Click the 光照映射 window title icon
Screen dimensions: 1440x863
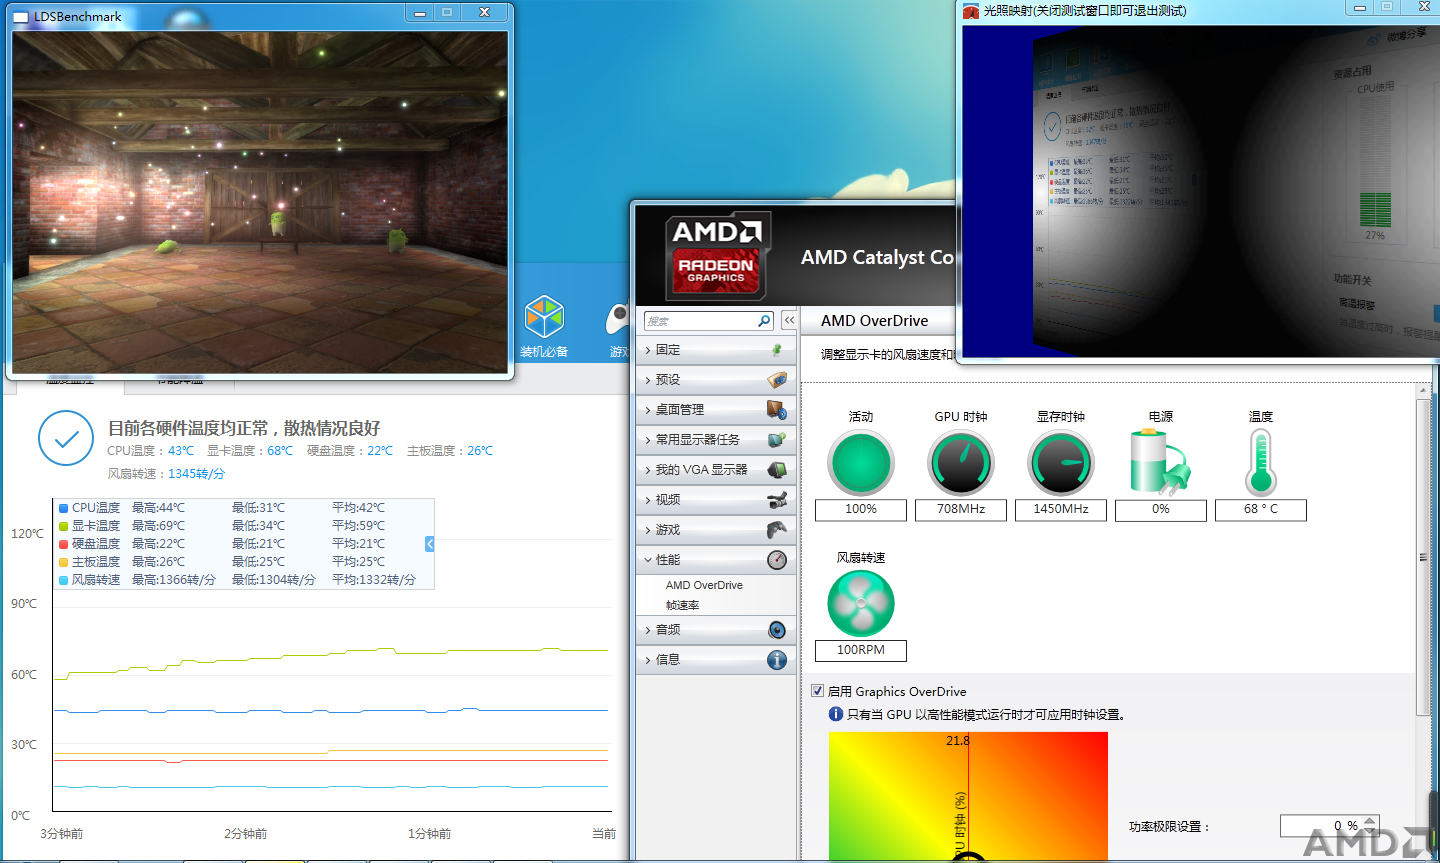click(x=970, y=11)
